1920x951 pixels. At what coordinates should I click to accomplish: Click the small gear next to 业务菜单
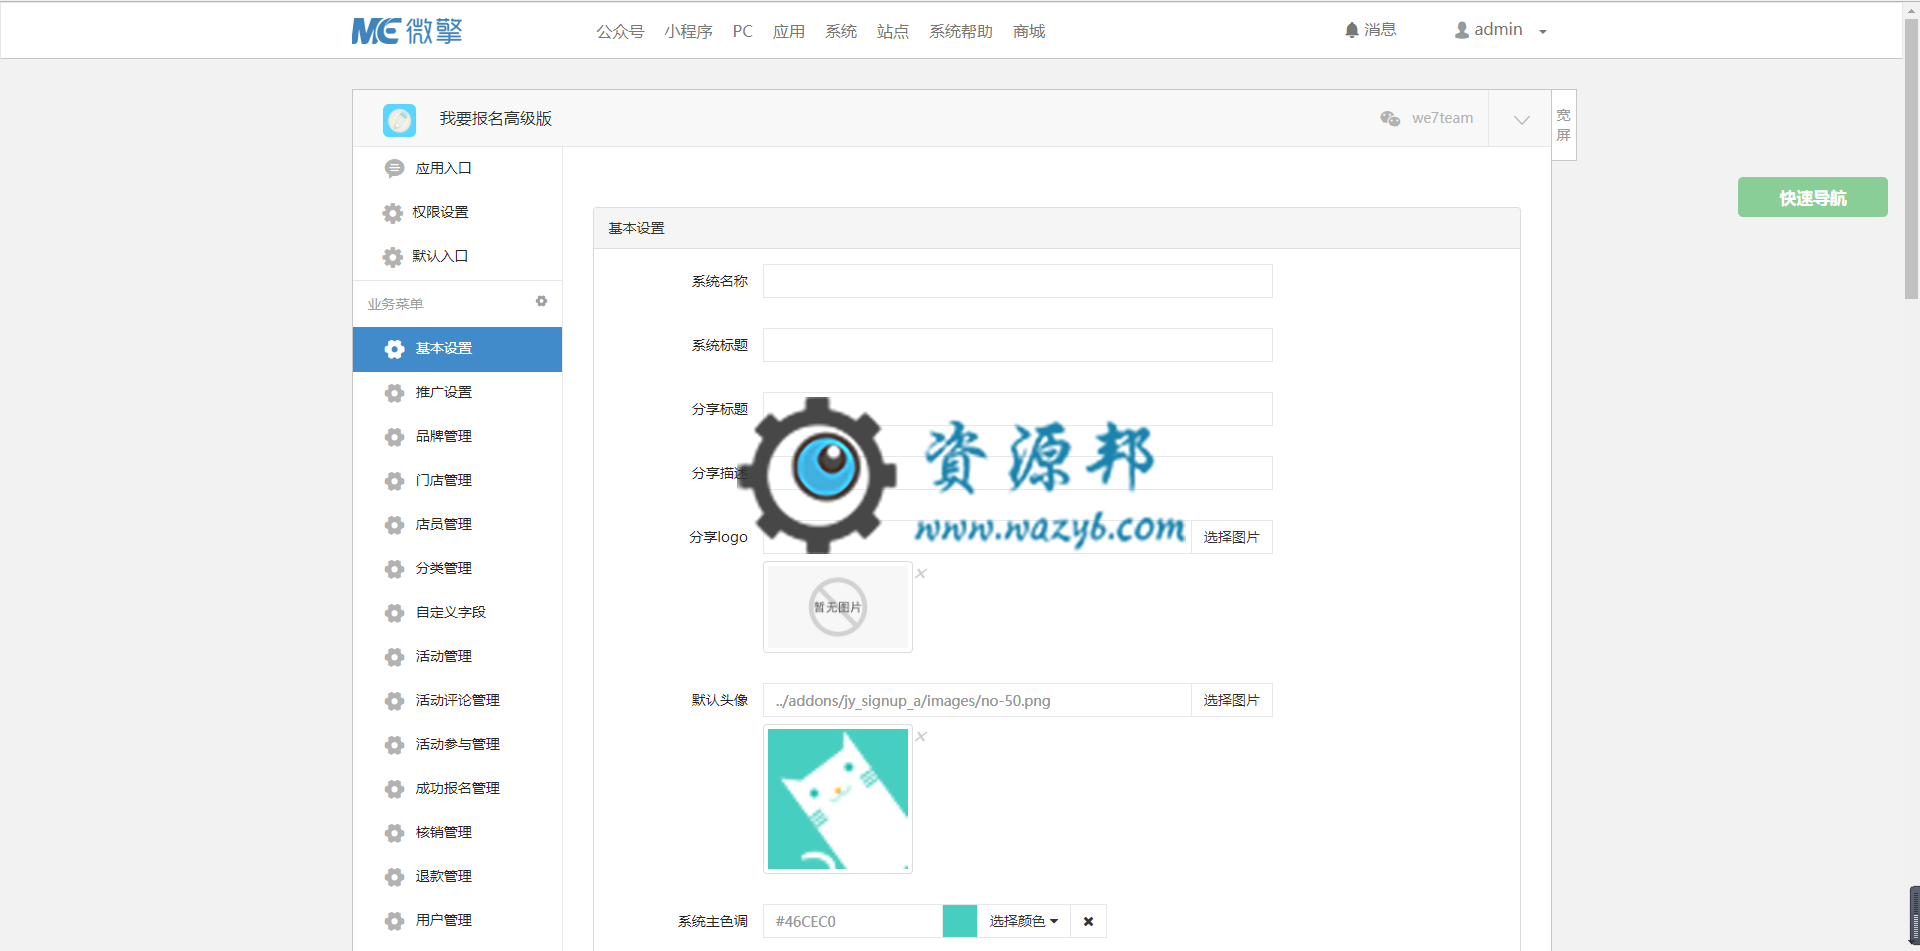541,301
